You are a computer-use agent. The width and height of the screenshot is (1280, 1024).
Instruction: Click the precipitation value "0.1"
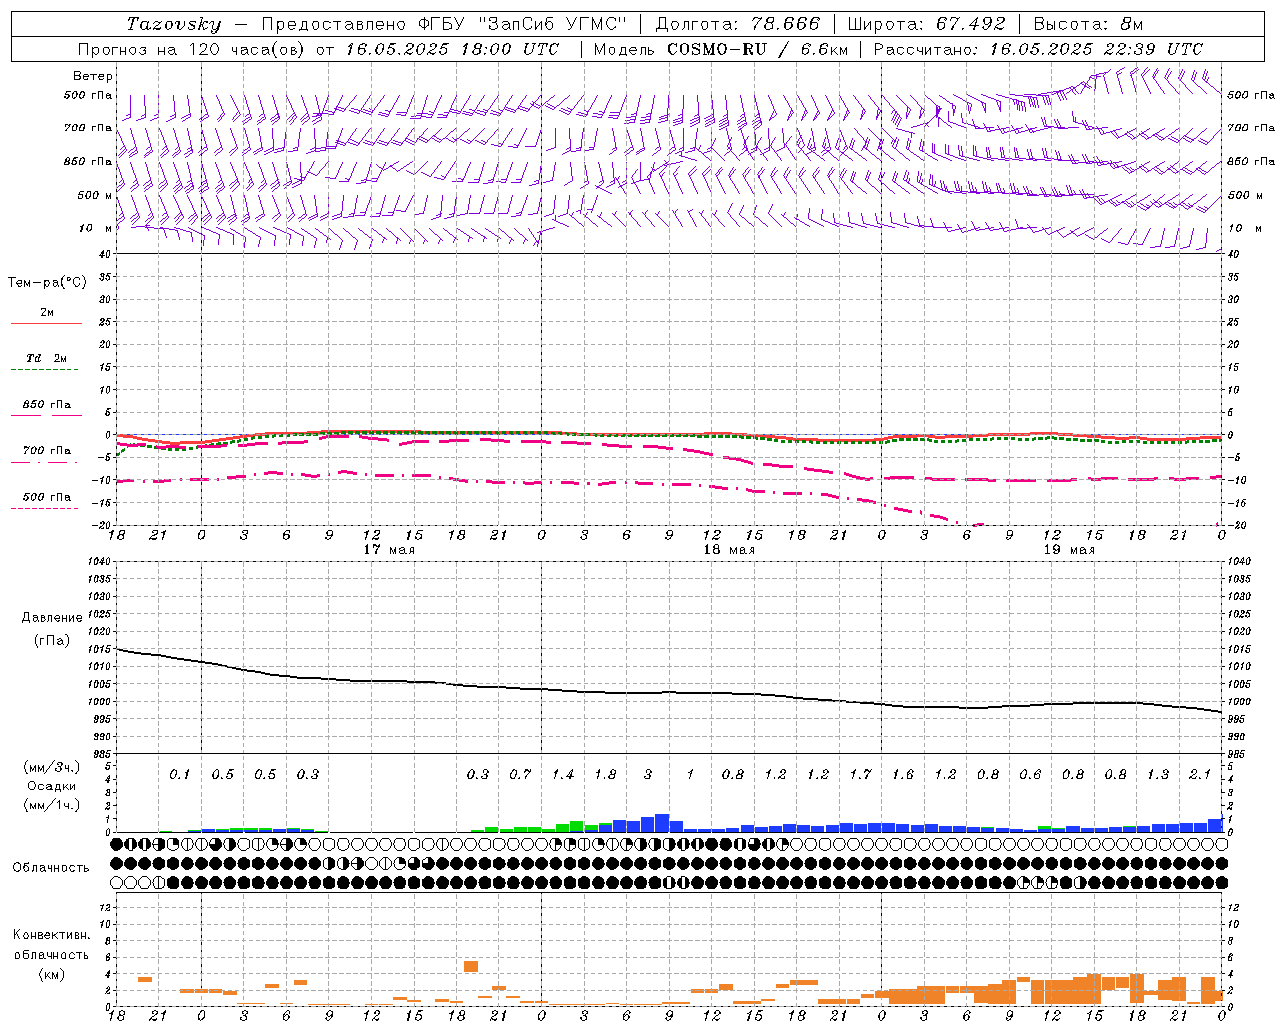click(179, 774)
